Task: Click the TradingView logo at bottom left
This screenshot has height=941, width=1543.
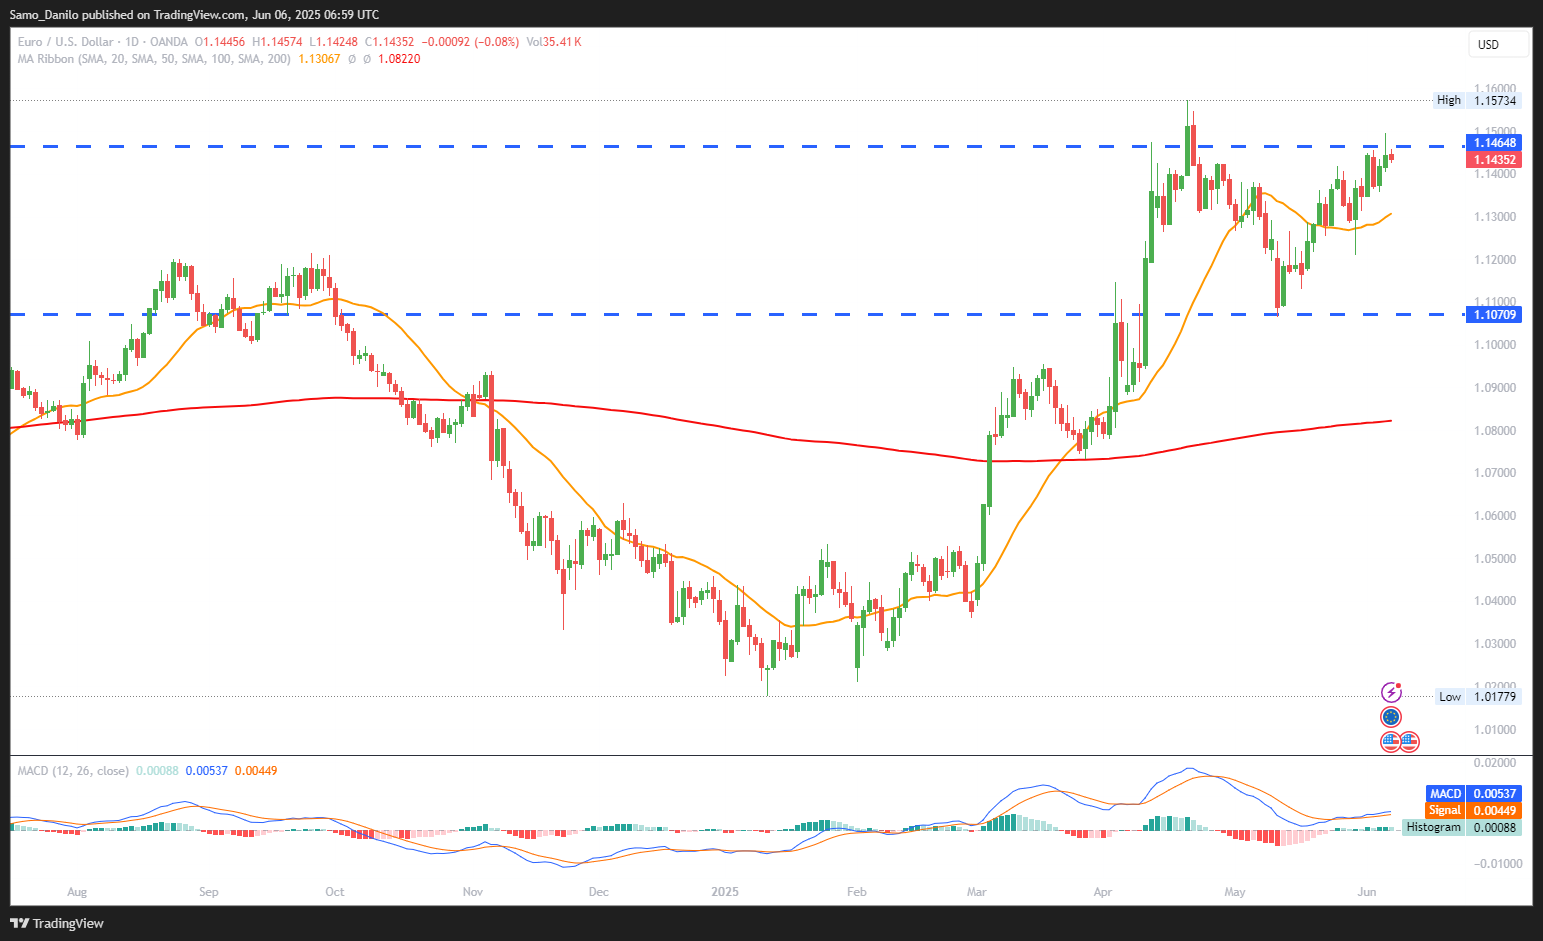Action: (x=57, y=923)
